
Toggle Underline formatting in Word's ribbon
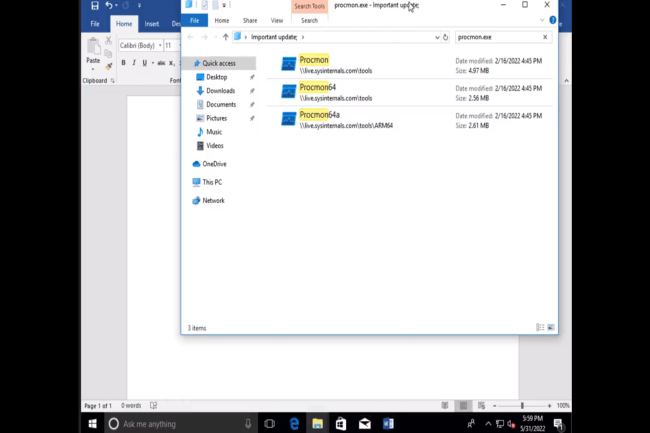[145, 63]
